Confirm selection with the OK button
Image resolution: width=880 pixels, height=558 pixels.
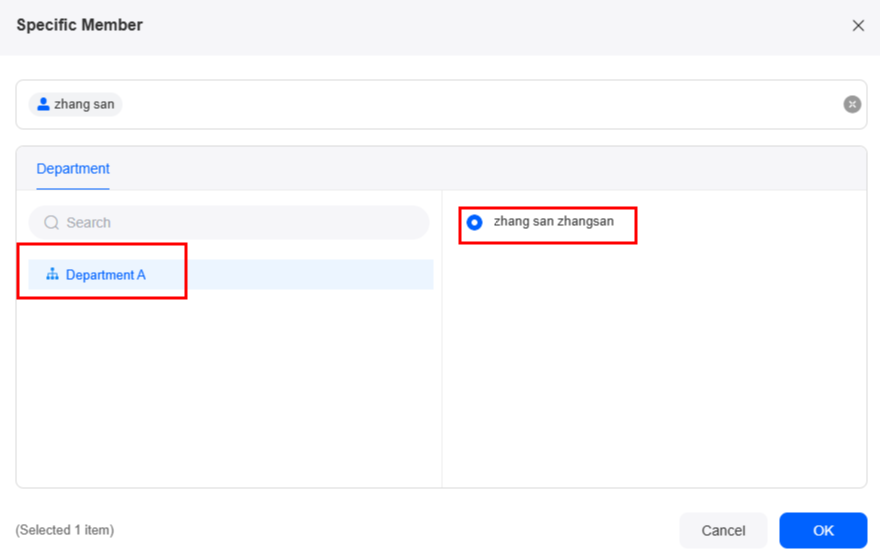click(x=823, y=530)
